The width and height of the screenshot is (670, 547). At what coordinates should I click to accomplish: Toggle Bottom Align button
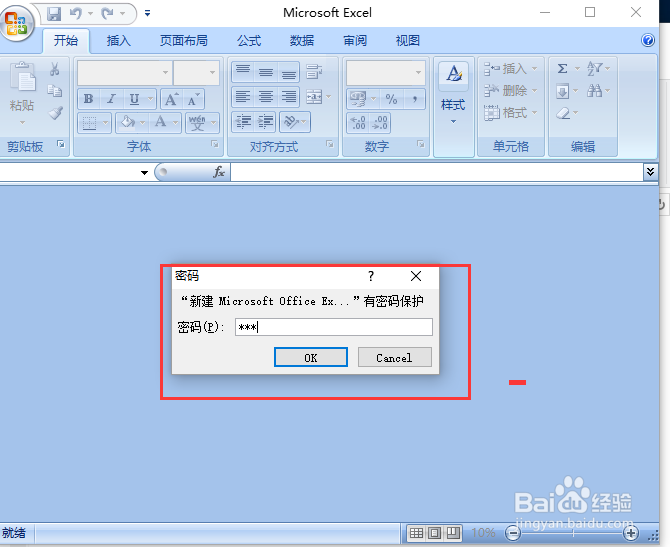[289, 72]
